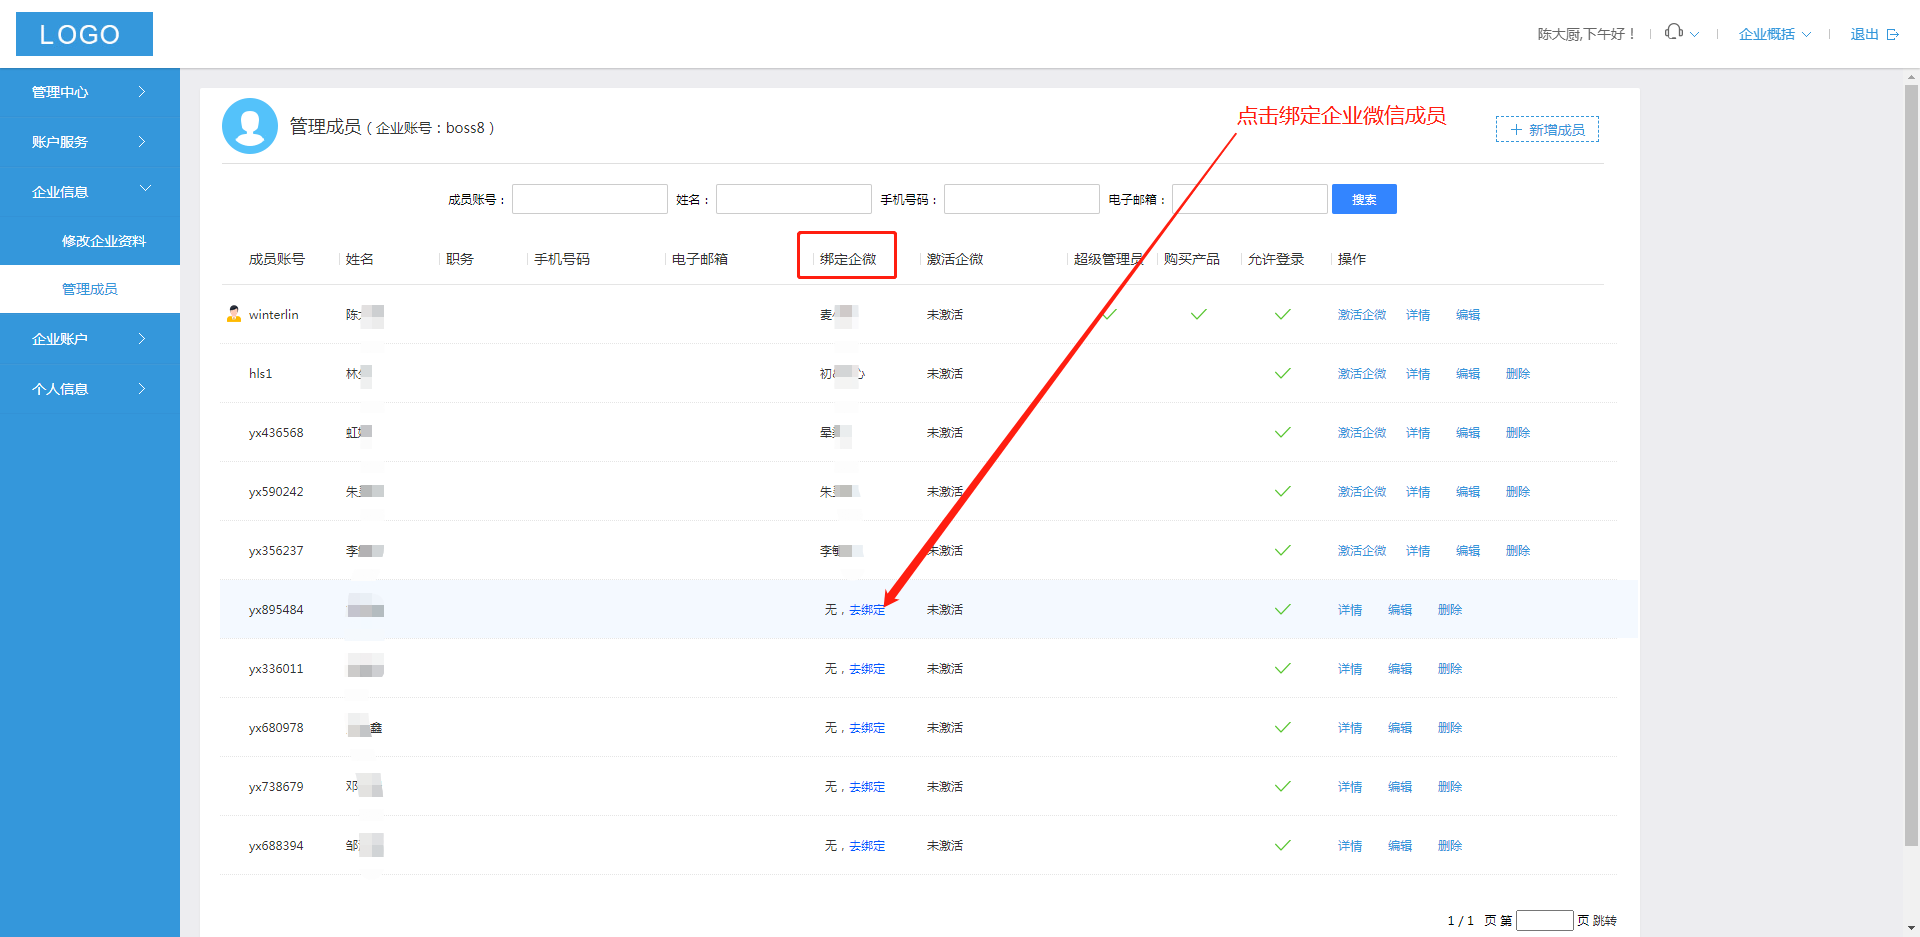This screenshot has width=1920, height=937.
Task: Click the admin user icon beside winterlin
Action: 234,314
